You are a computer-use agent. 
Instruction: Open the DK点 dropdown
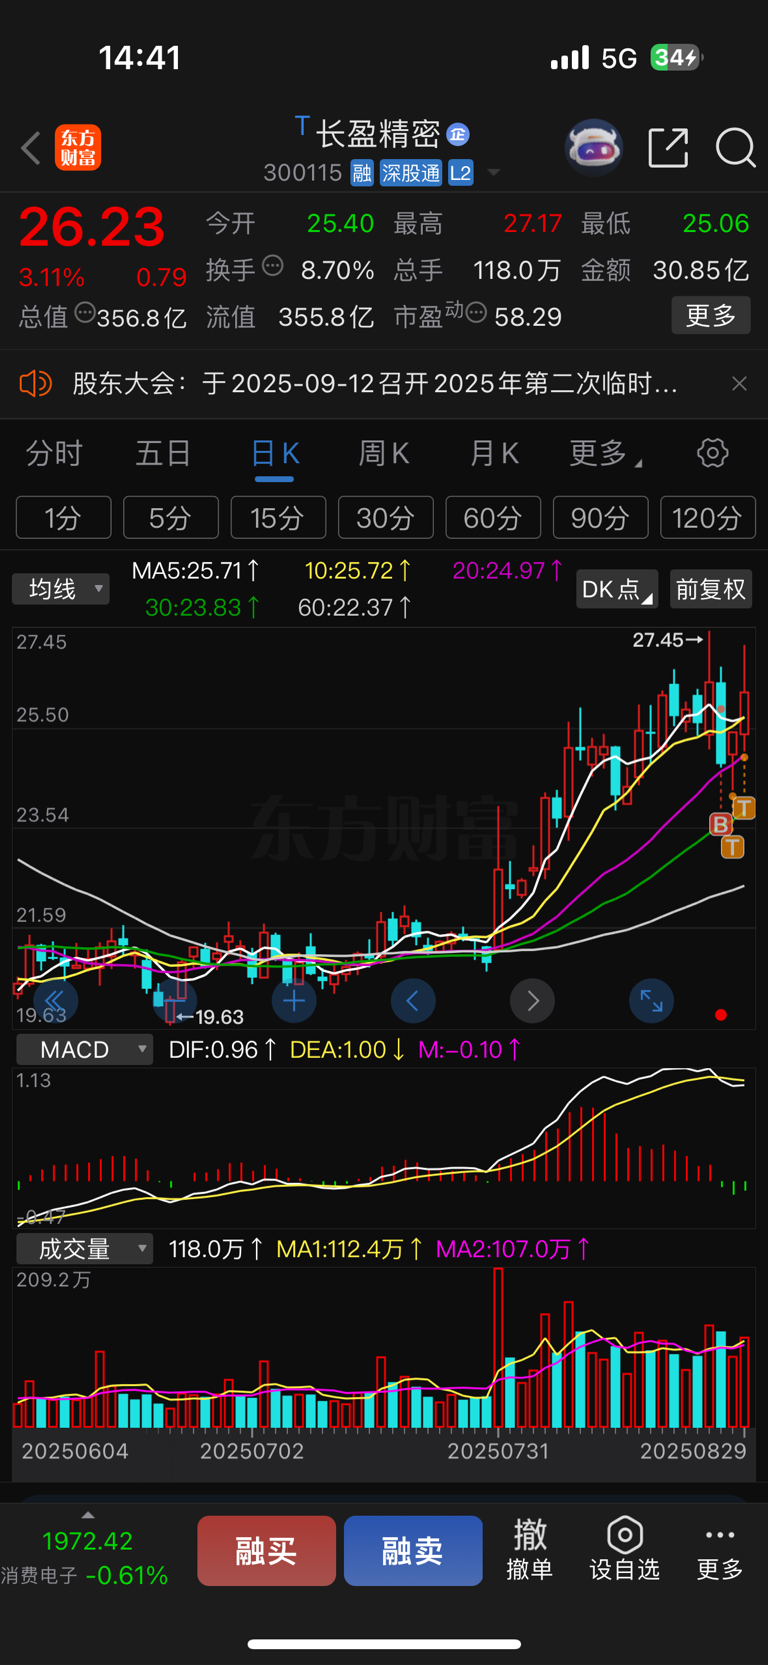617,589
